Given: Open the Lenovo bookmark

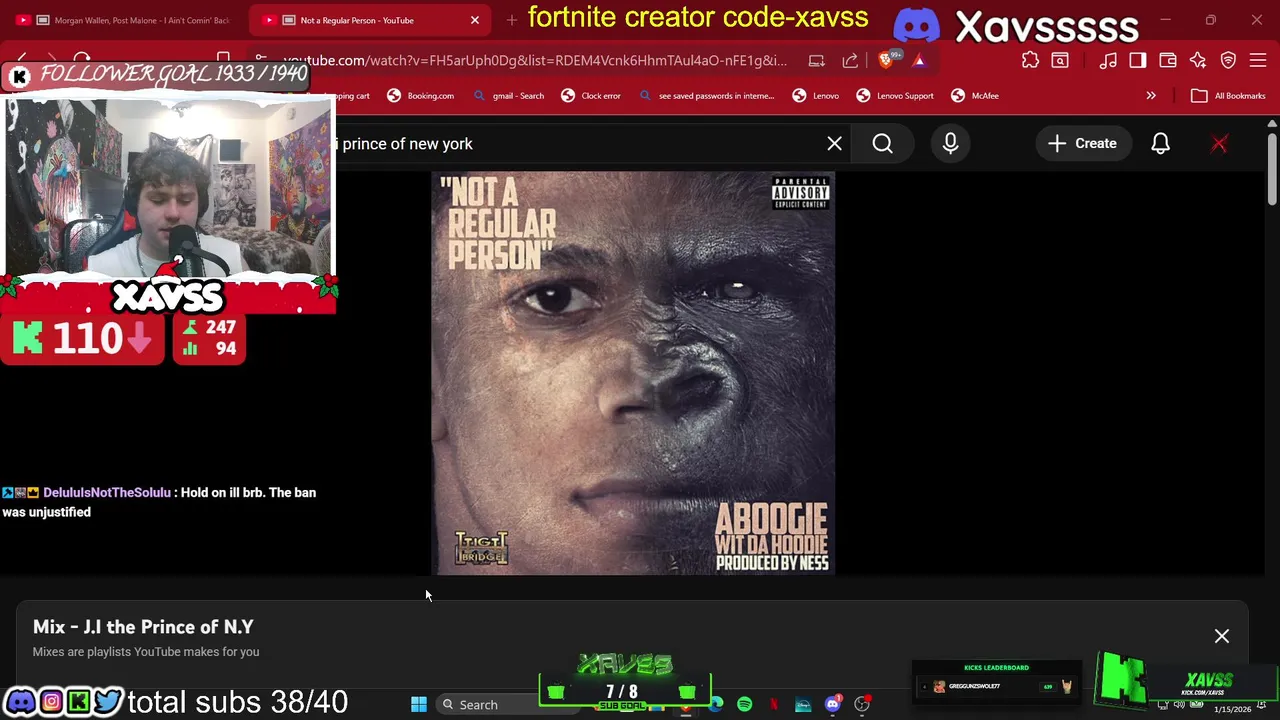Looking at the screenshot, I should point(816,96).
